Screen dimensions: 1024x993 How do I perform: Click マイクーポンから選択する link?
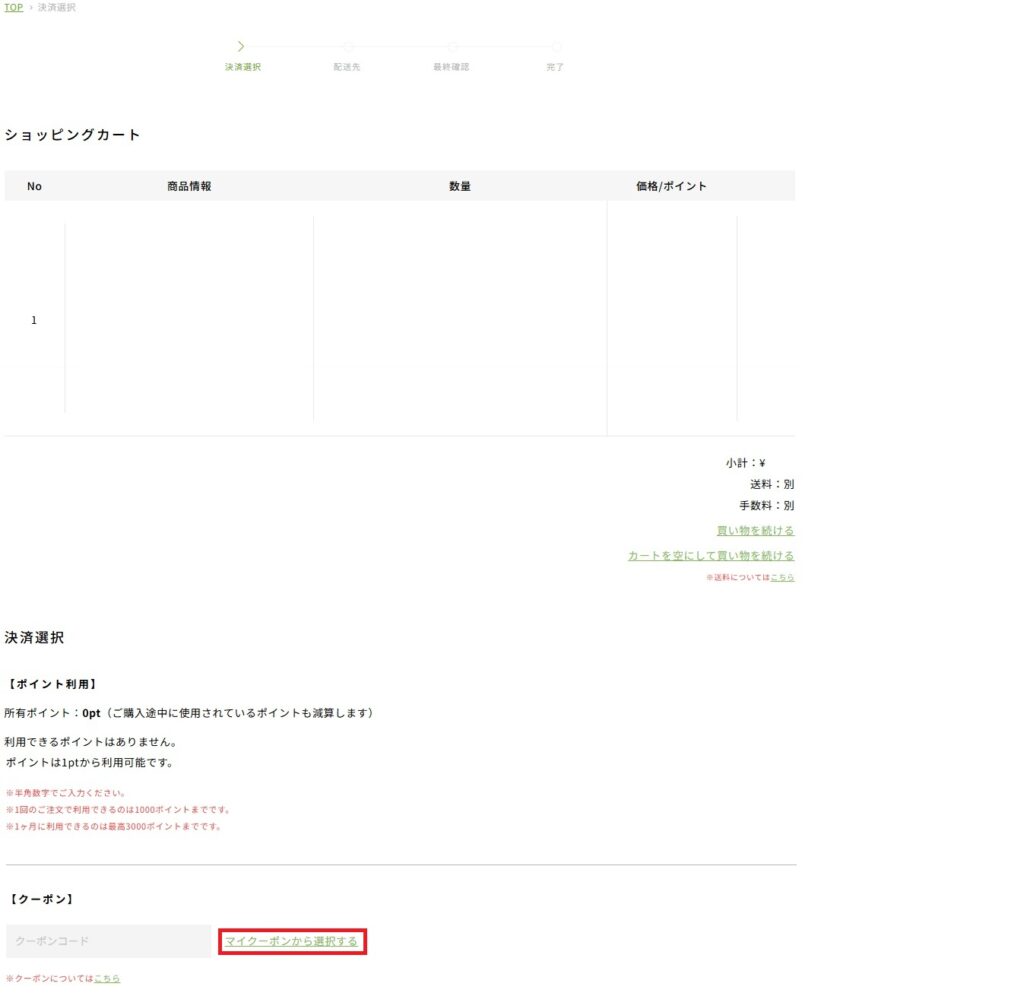point(291,941)
